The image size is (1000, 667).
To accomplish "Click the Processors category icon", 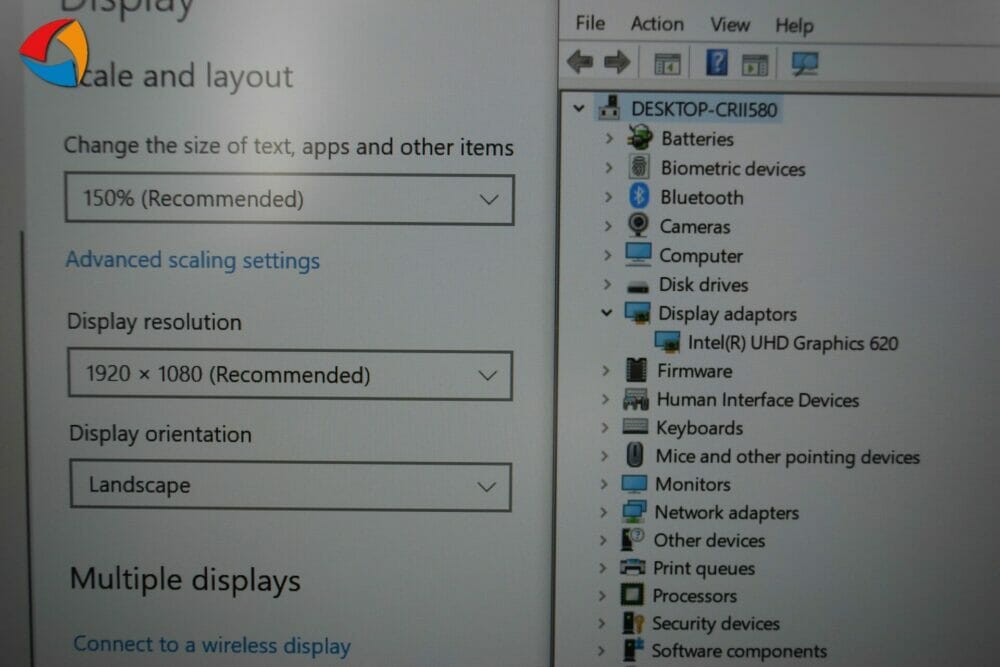I will [x=632, y=595].
